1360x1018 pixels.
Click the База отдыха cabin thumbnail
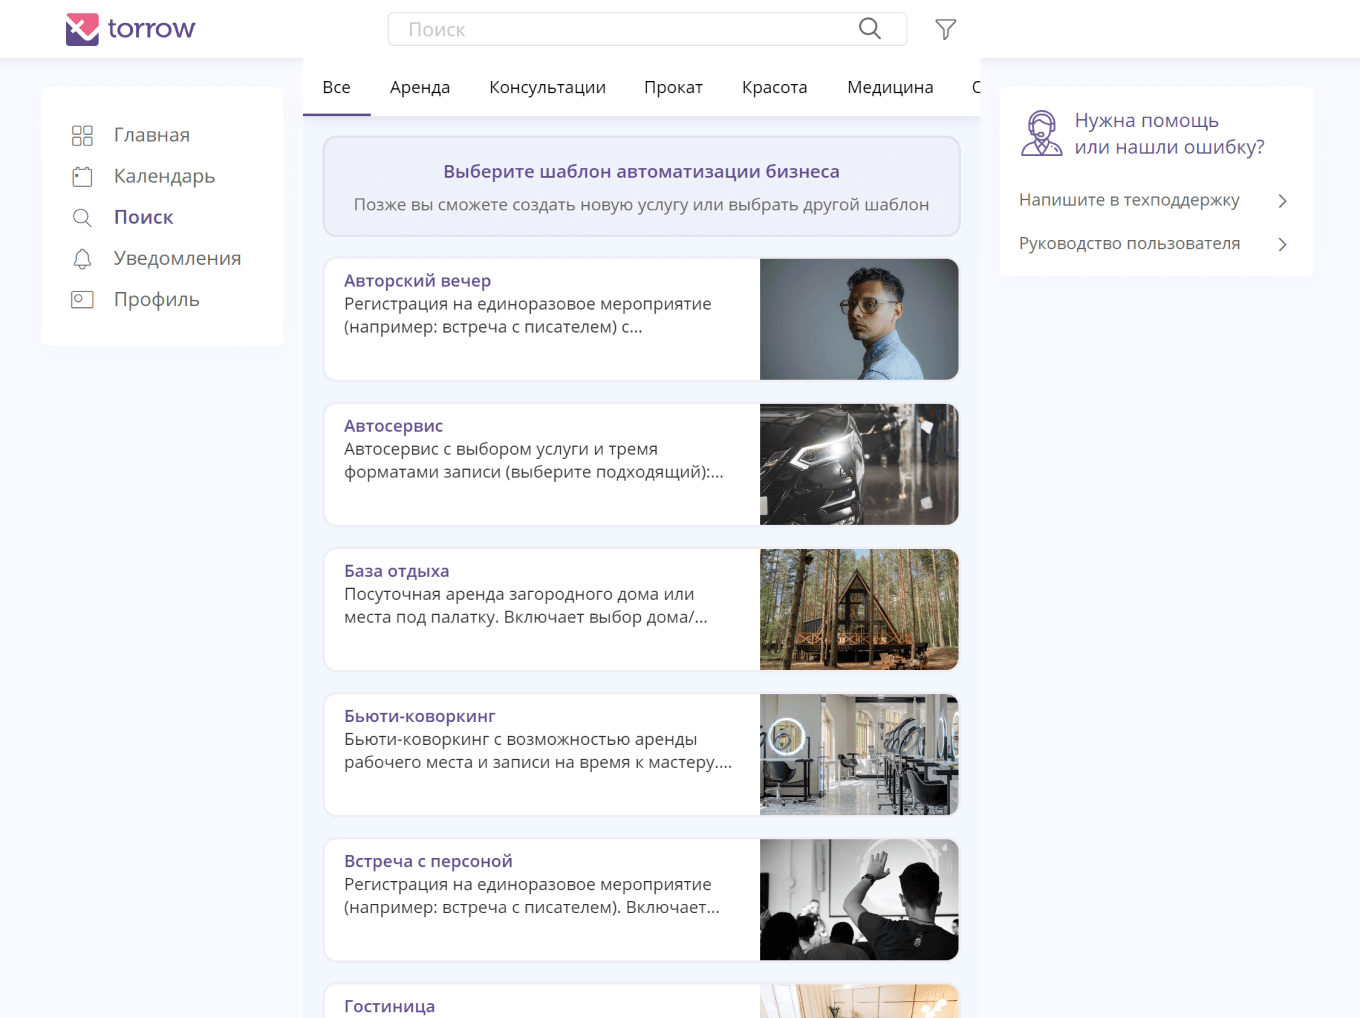858,609
